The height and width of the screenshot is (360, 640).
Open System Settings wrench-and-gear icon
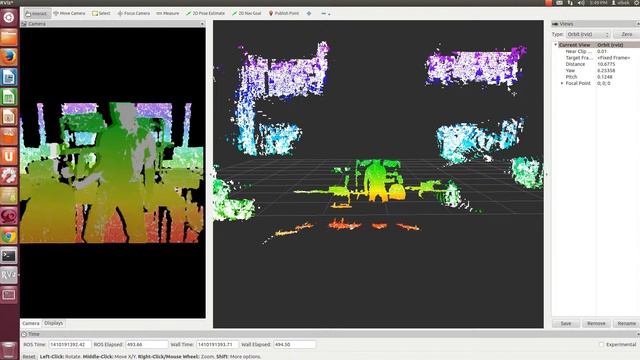point(9,176)
